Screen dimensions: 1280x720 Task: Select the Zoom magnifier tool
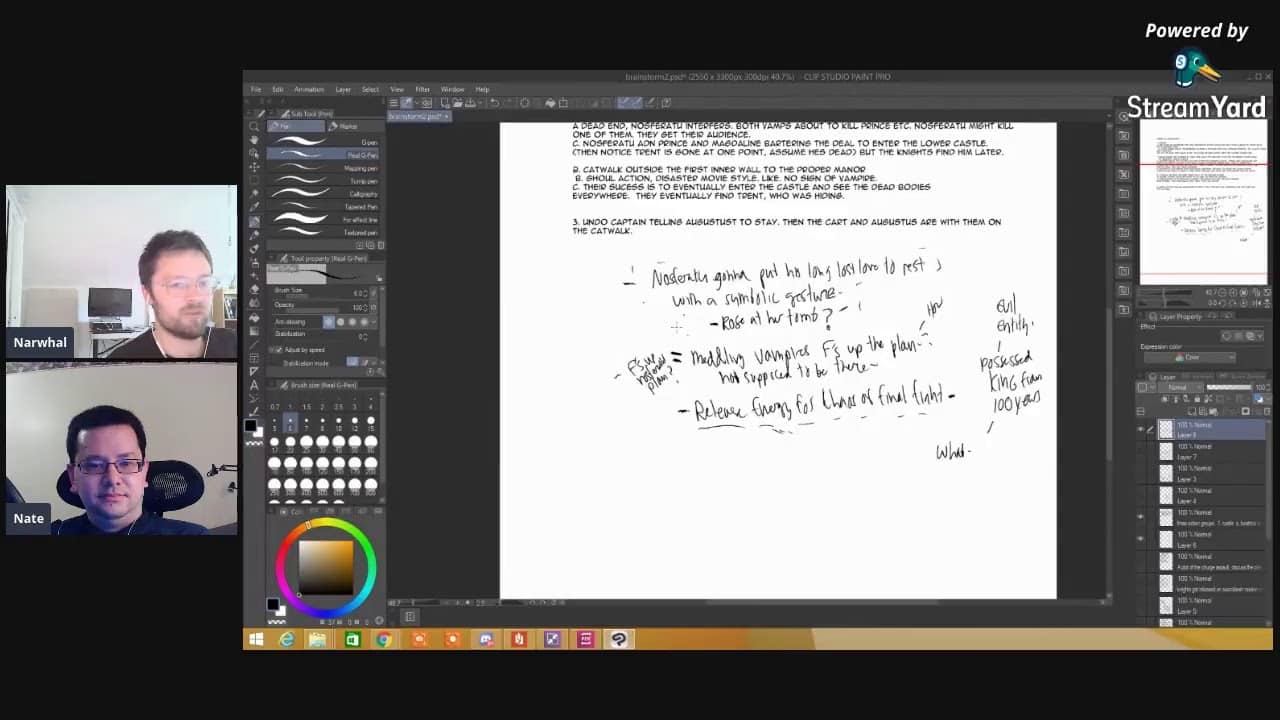tap(254, 127)
